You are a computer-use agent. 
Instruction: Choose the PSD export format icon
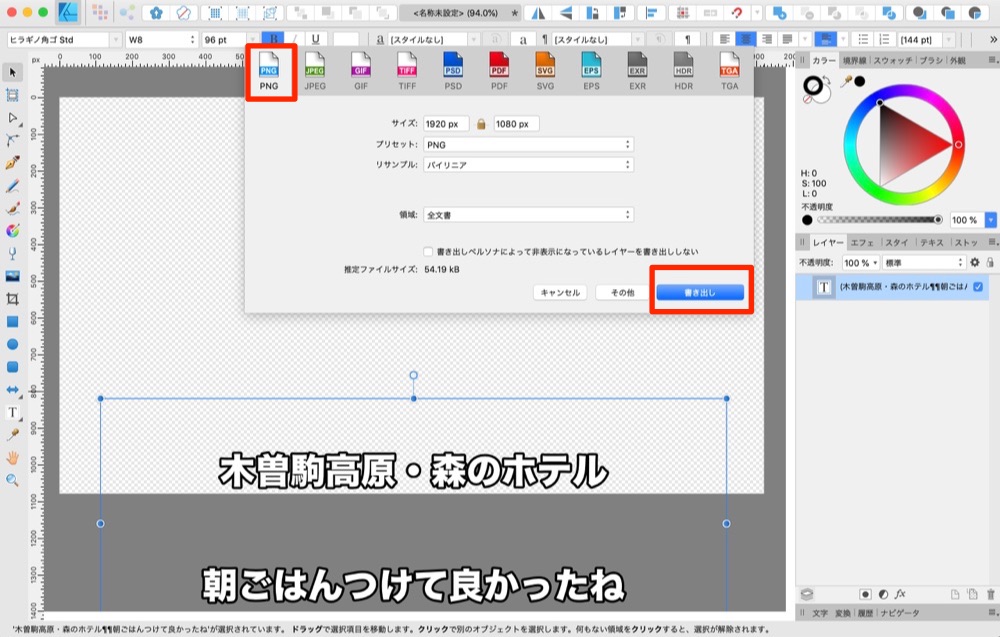(453, 71)
